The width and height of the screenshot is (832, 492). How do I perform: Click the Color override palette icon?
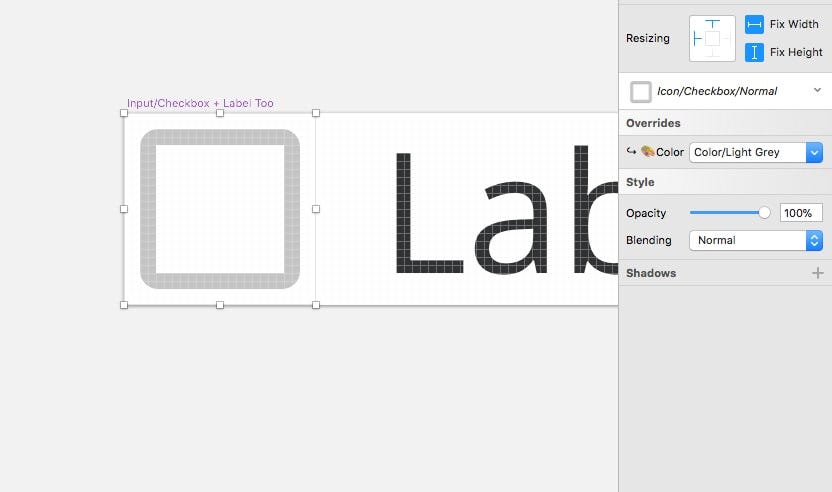point(647,151)
